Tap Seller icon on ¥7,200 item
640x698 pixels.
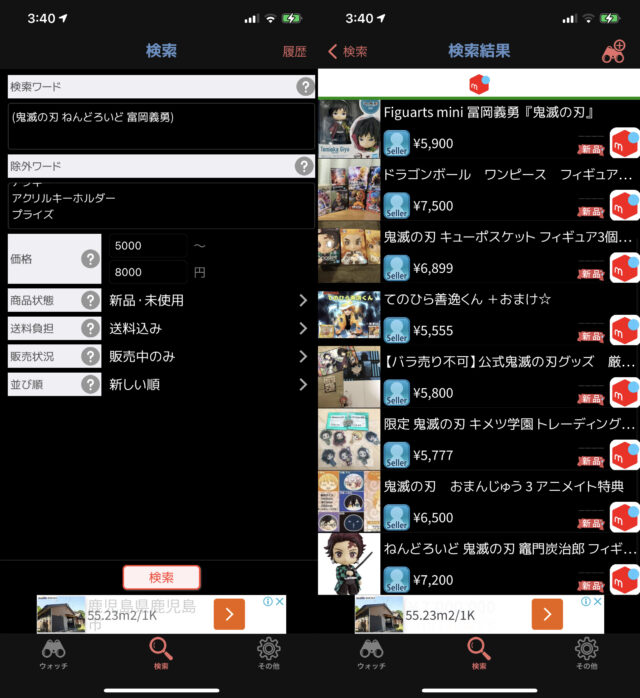397,580
